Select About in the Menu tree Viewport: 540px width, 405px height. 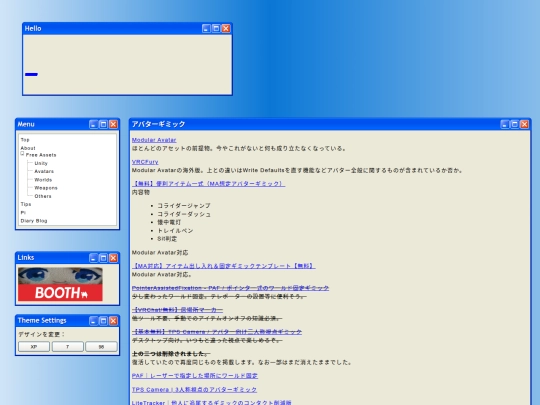click(x=28, y=148)
